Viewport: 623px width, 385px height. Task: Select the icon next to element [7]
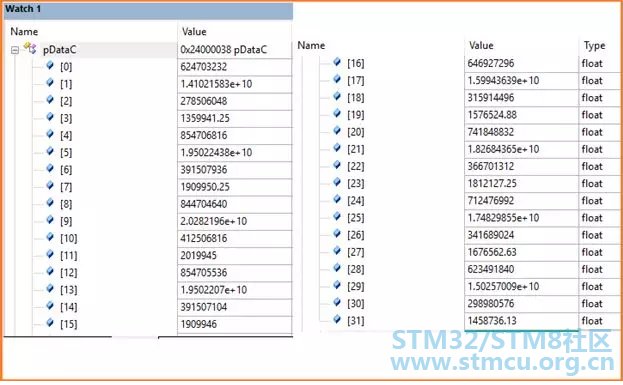50,185
